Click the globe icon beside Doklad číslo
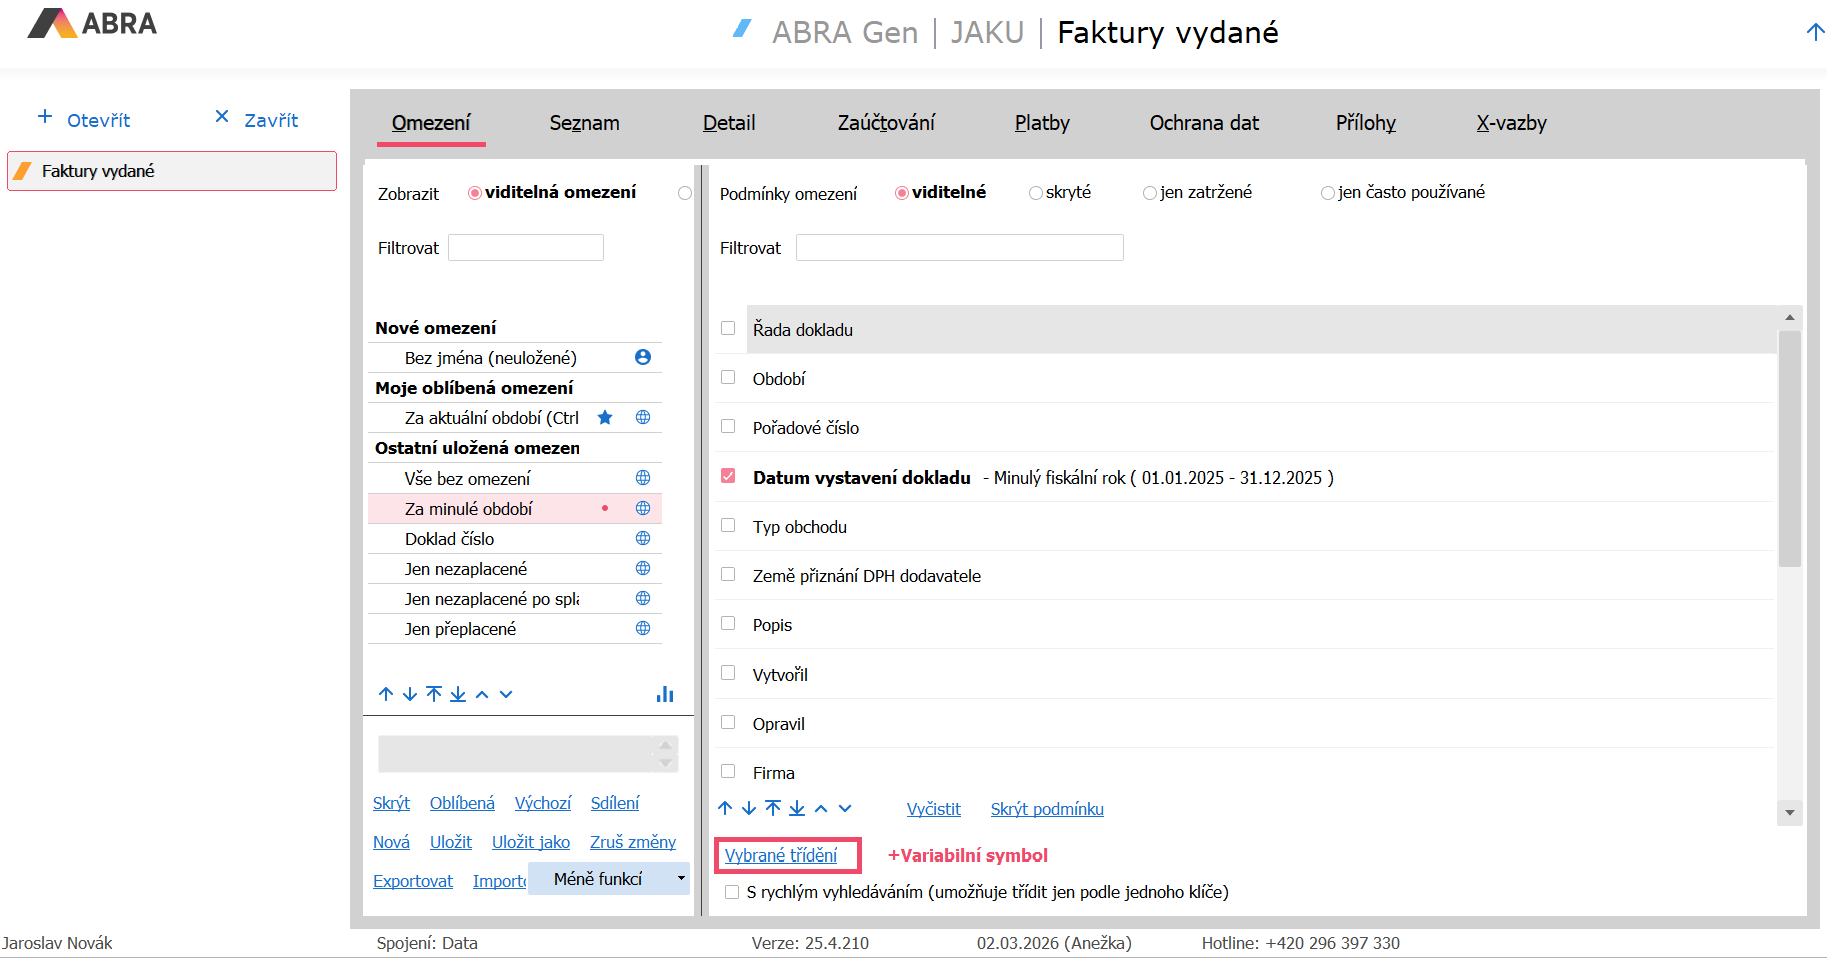The image size is (1827, 958). click(643, 538)
